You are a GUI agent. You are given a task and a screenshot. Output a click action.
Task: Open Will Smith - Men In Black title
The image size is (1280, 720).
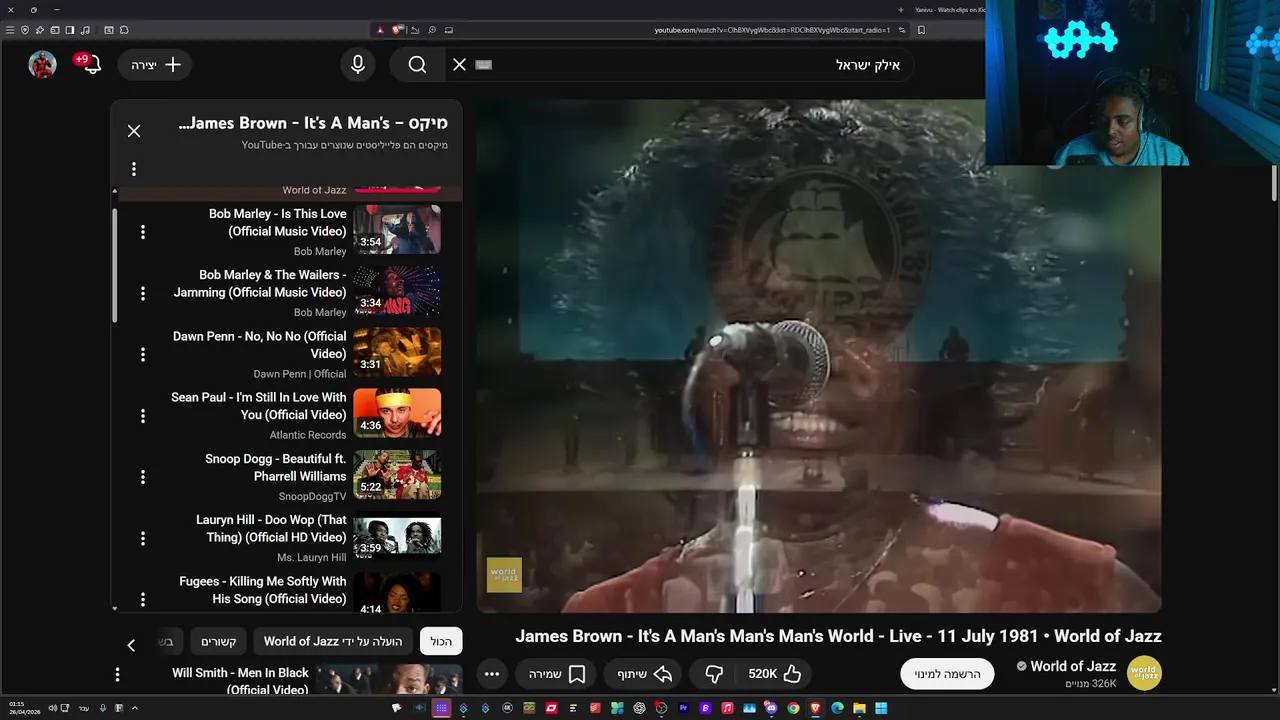240,681
